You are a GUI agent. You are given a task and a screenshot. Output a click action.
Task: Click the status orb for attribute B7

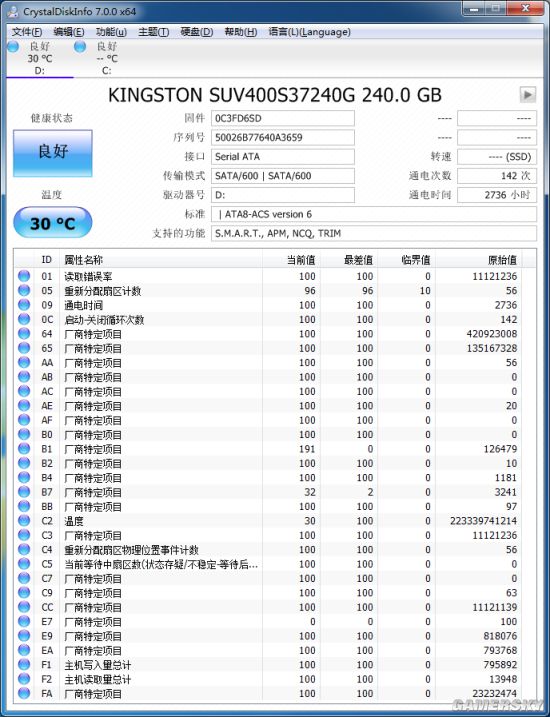[24, 492]
